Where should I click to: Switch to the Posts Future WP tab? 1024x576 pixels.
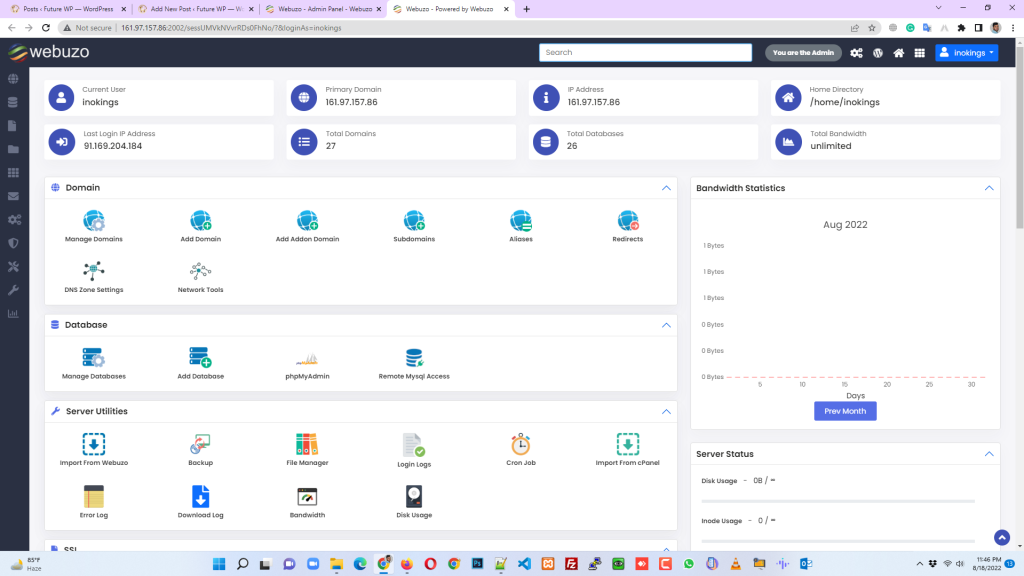68,9
